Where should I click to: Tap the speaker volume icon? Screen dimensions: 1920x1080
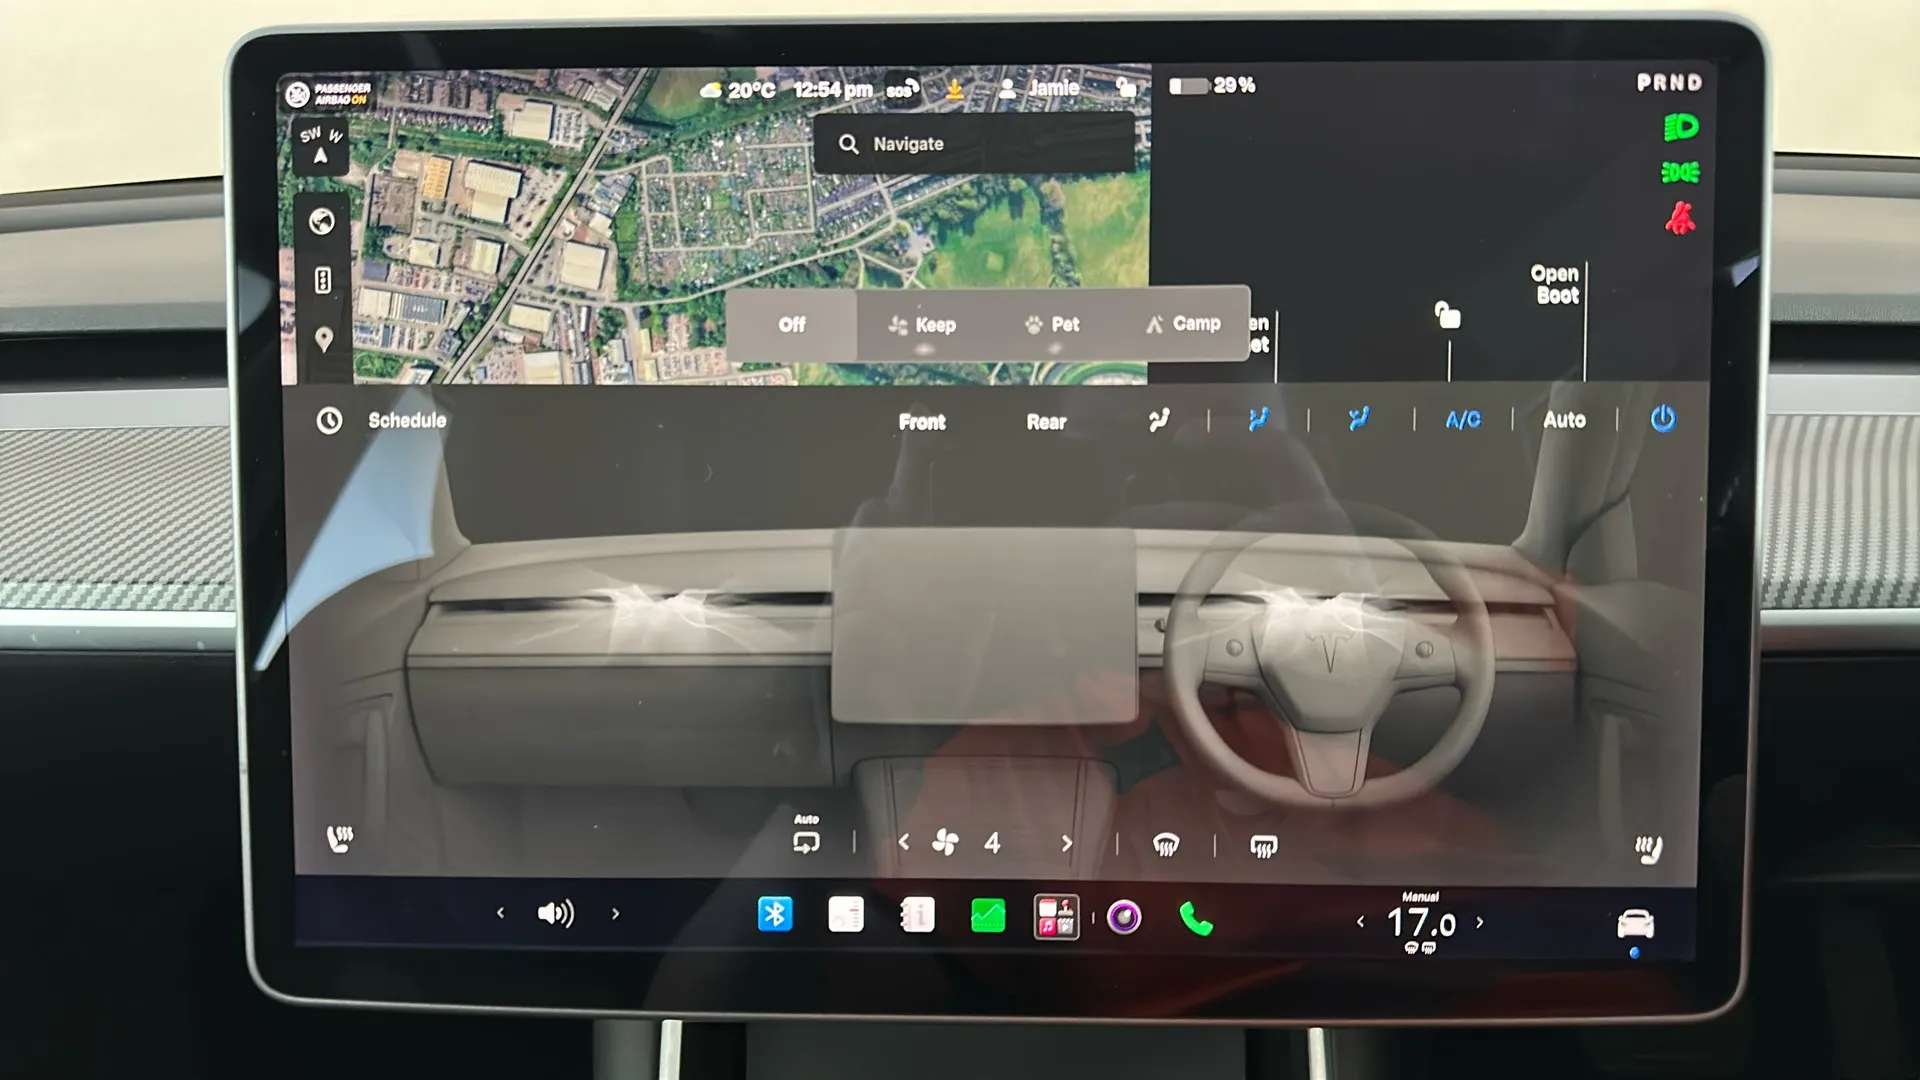tap(556, 913)
